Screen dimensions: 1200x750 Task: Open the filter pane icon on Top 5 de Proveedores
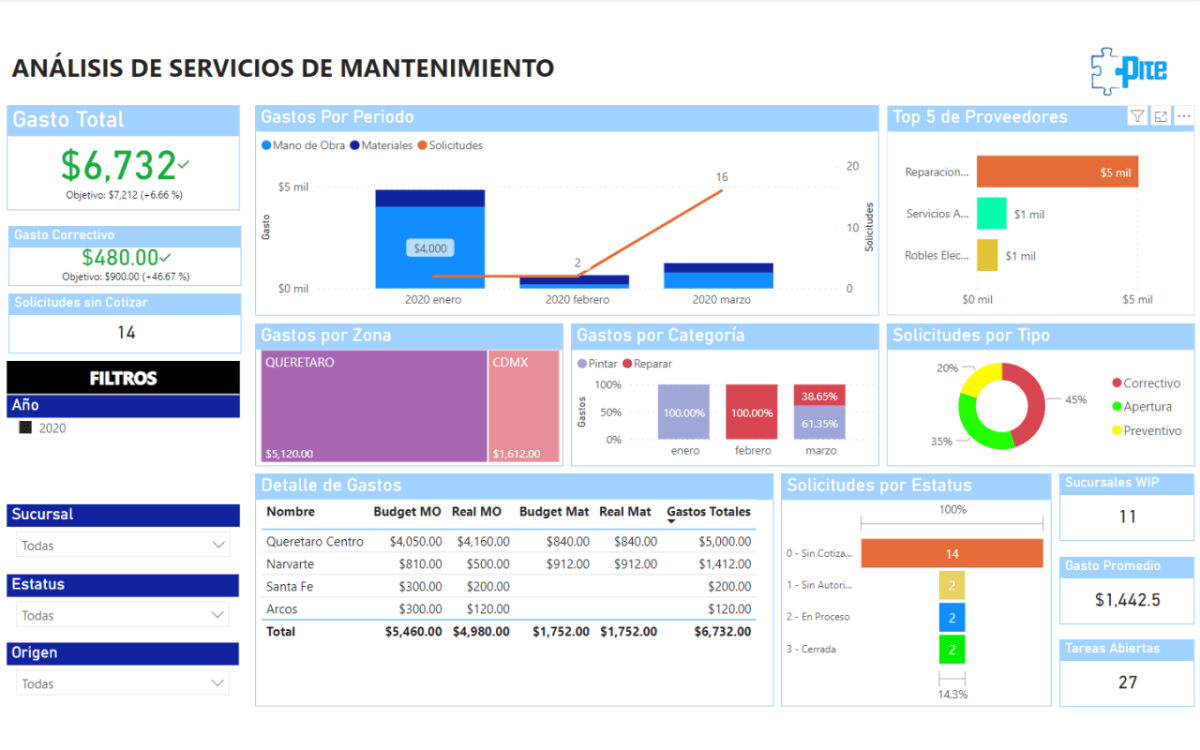pos(1138,116)
